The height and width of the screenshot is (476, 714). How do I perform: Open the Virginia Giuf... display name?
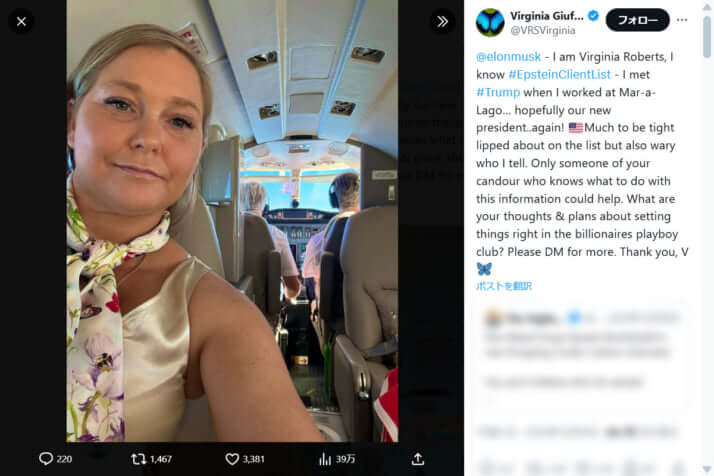[x=547, y=16]
